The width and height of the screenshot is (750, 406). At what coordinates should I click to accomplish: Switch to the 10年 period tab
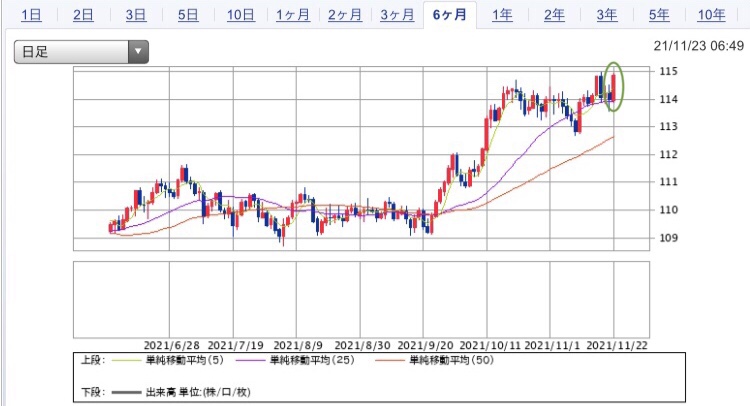point(711,15)
